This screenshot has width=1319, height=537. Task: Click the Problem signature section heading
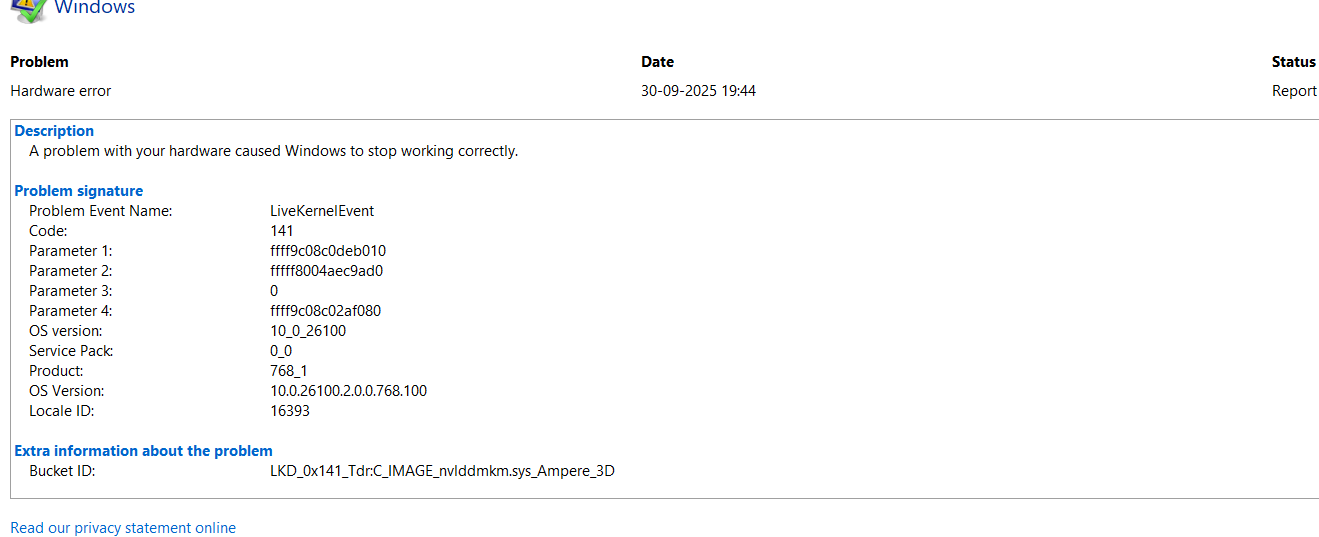pos(78,191)
